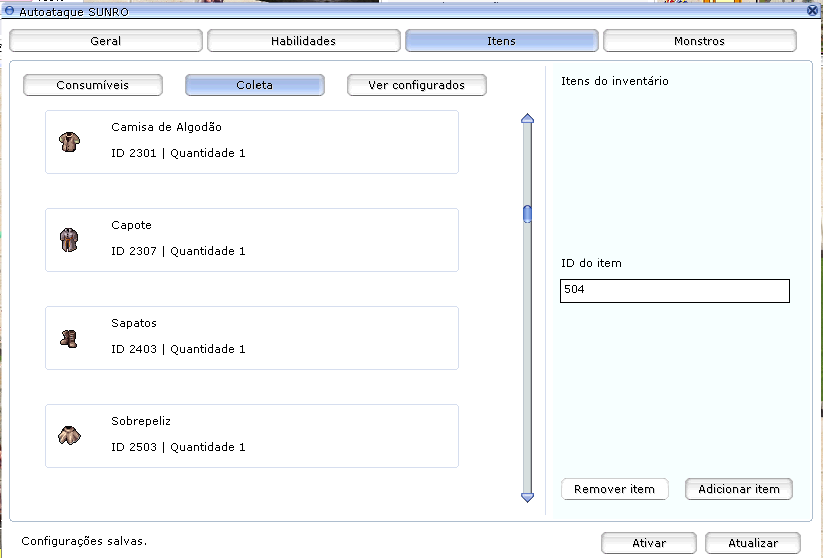
Task: Click the scroll down arrow of item list
Action: pyautogui.click(x=527, y=497)
